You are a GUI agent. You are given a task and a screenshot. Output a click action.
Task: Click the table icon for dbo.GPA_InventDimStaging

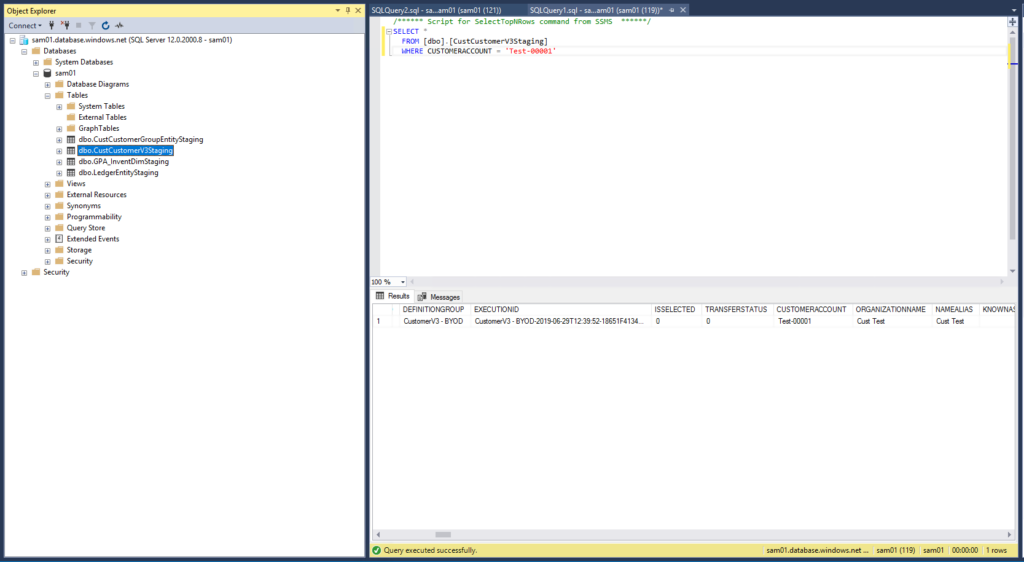[x=71, y=162]
